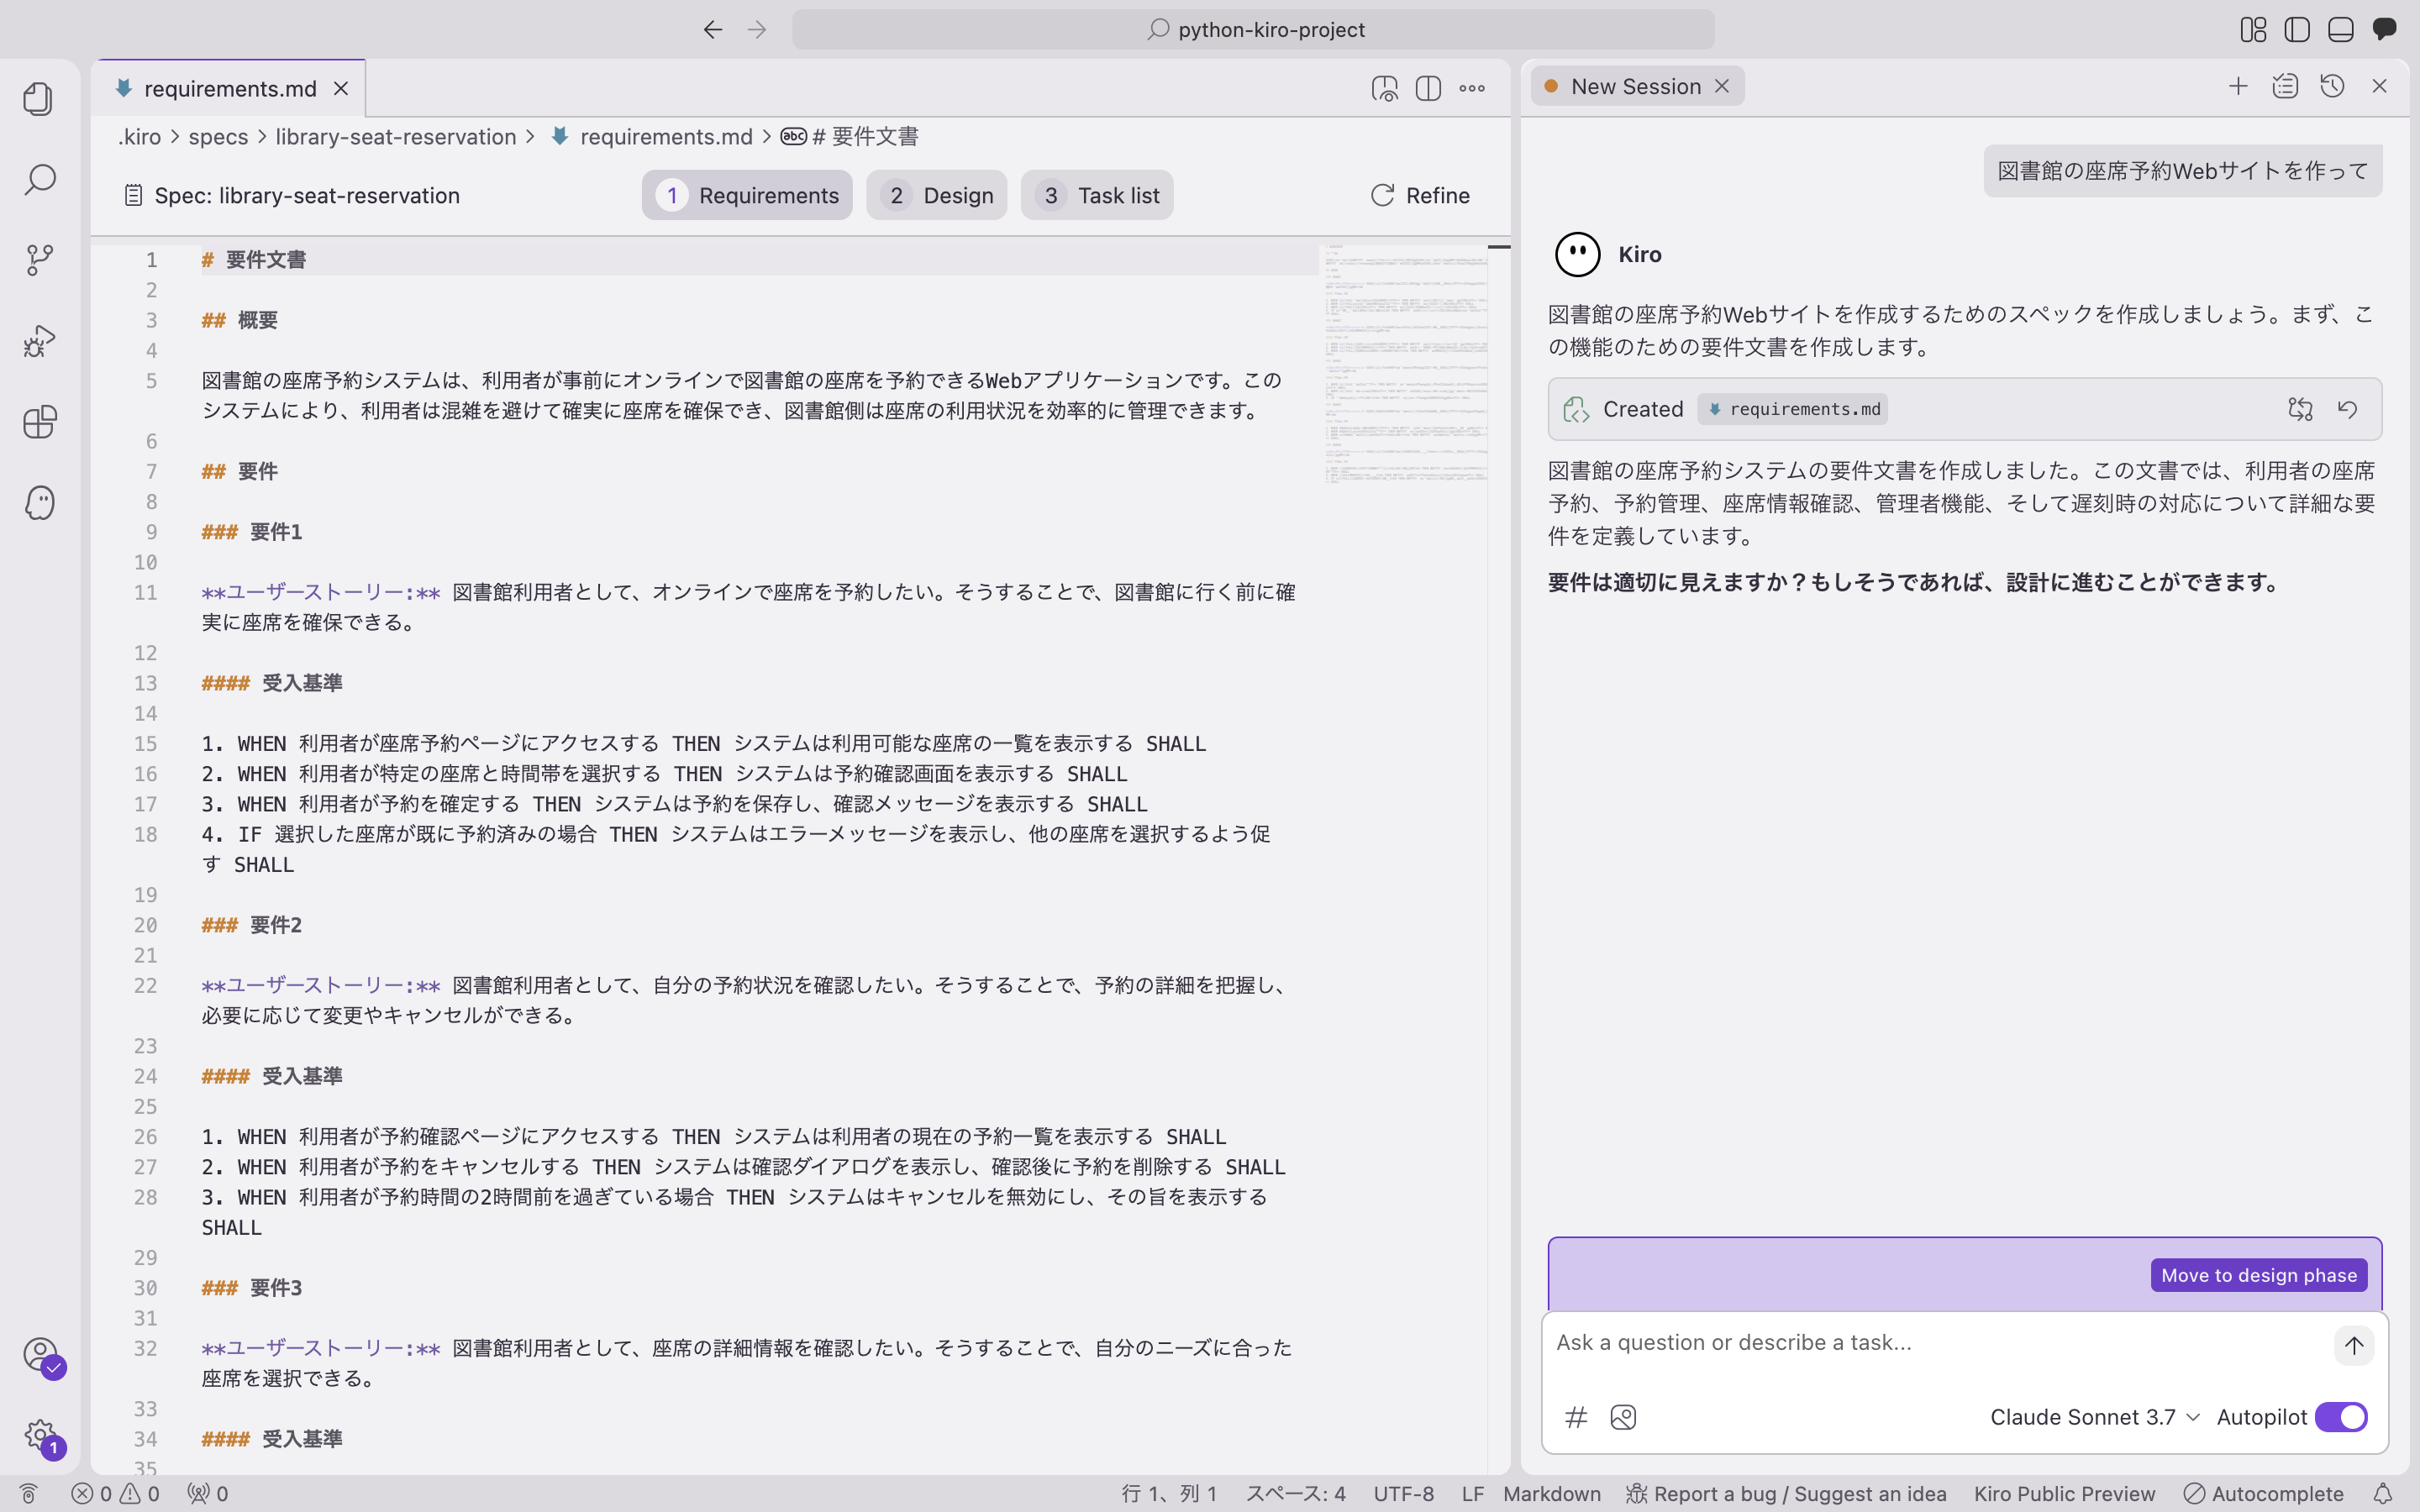Screen dimensions: 2420x1512
Task: Click line number 20 in the gutter
Action: pos(146,925)
